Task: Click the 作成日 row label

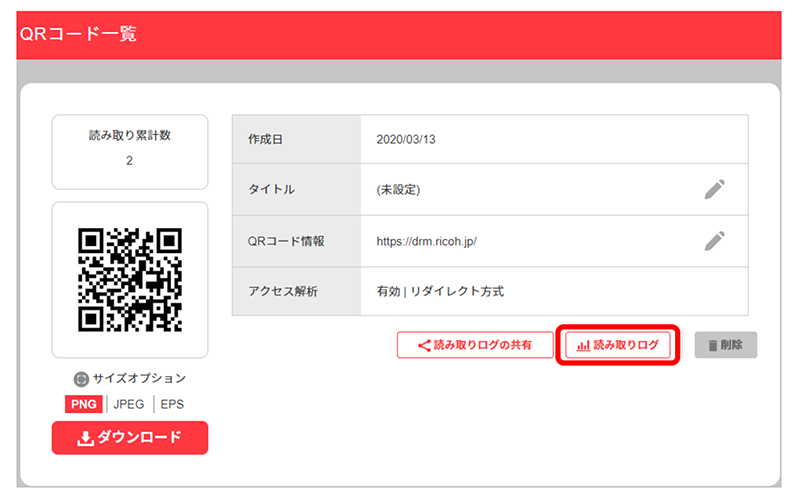Action: click(265, 139)
